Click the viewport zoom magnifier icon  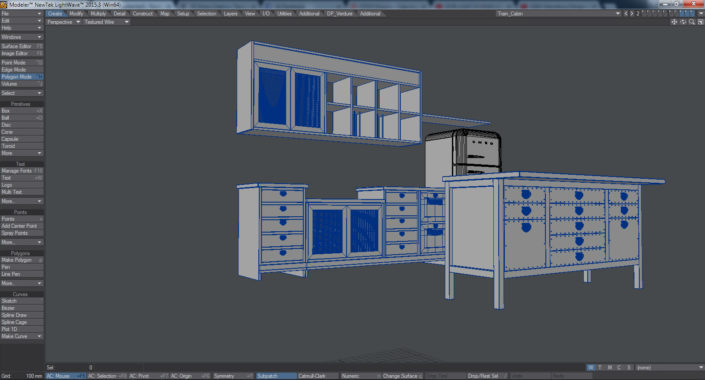tap(692, 22)
